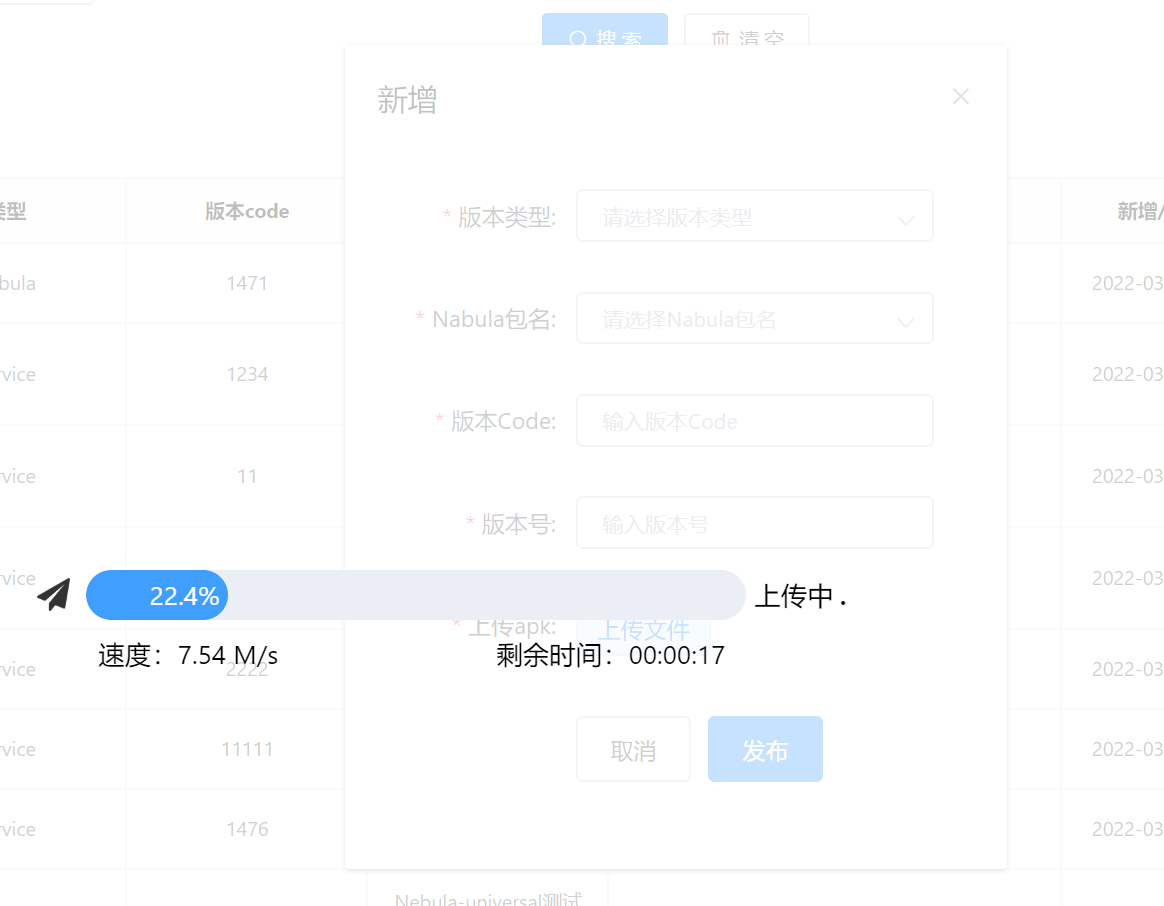Image resolution: width=1164 pixels, height=906 pixels.
Task: Open the 上传文件 file chooser link
Action: click(x=645, y=630)
